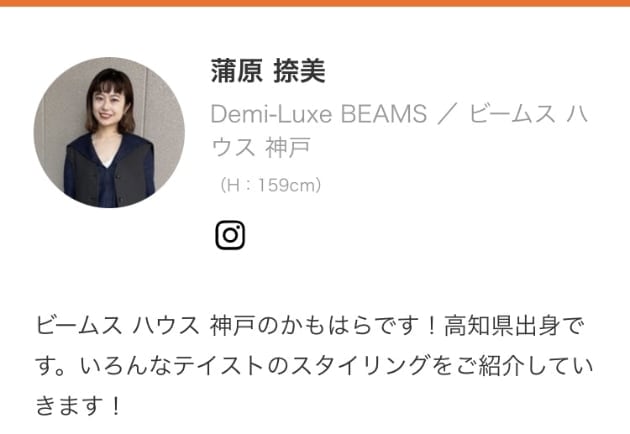Image resolution: width=630 pixels, height=434 pixels.
Task: Click the dark vest in the profile picture
Action: (108, 173)
